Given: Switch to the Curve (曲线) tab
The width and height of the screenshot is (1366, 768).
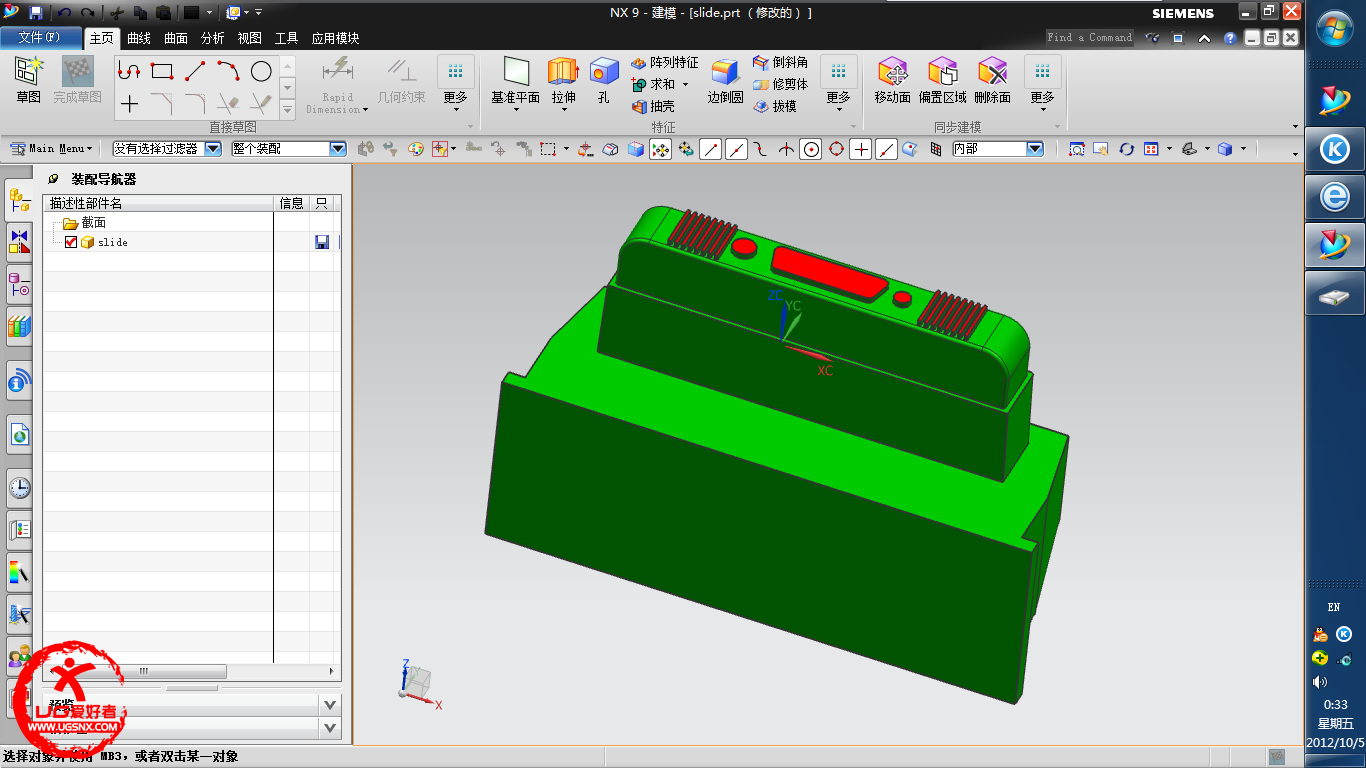Looking at the screenshot, I should (x=139, y=38).
